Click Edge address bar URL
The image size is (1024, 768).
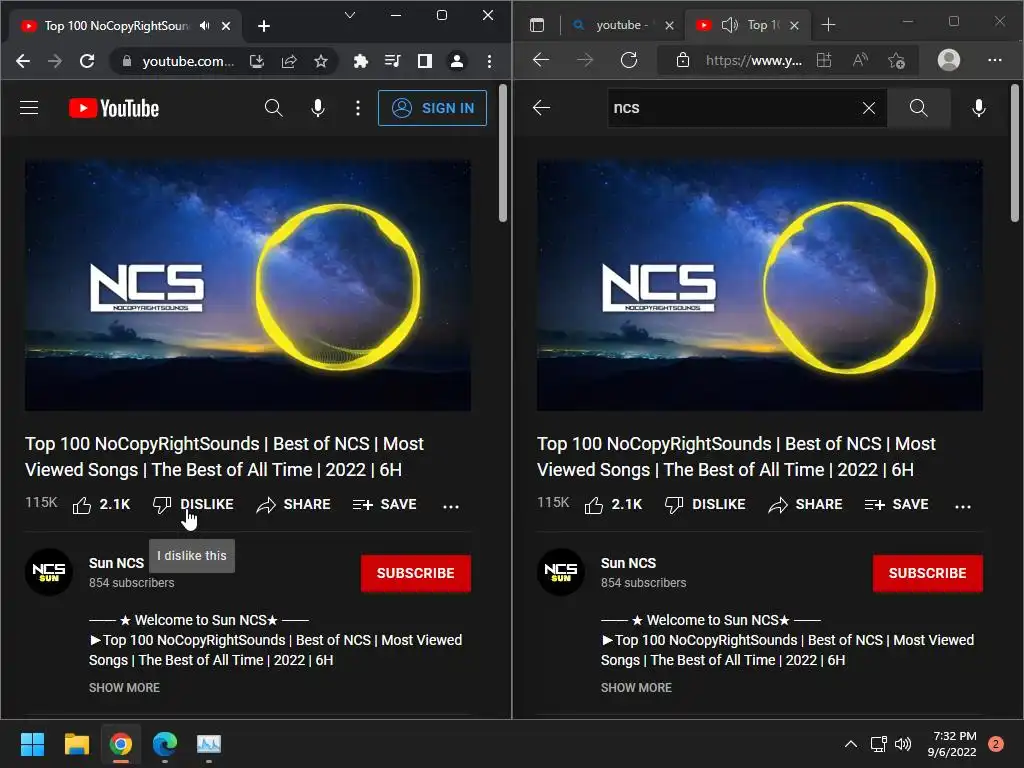click(x=754, y=61)
